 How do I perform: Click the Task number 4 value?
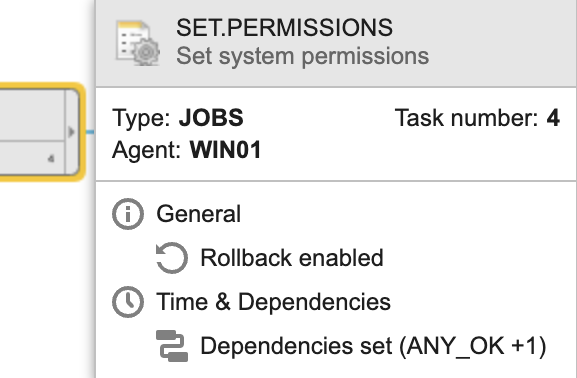[x=553, y=118]
